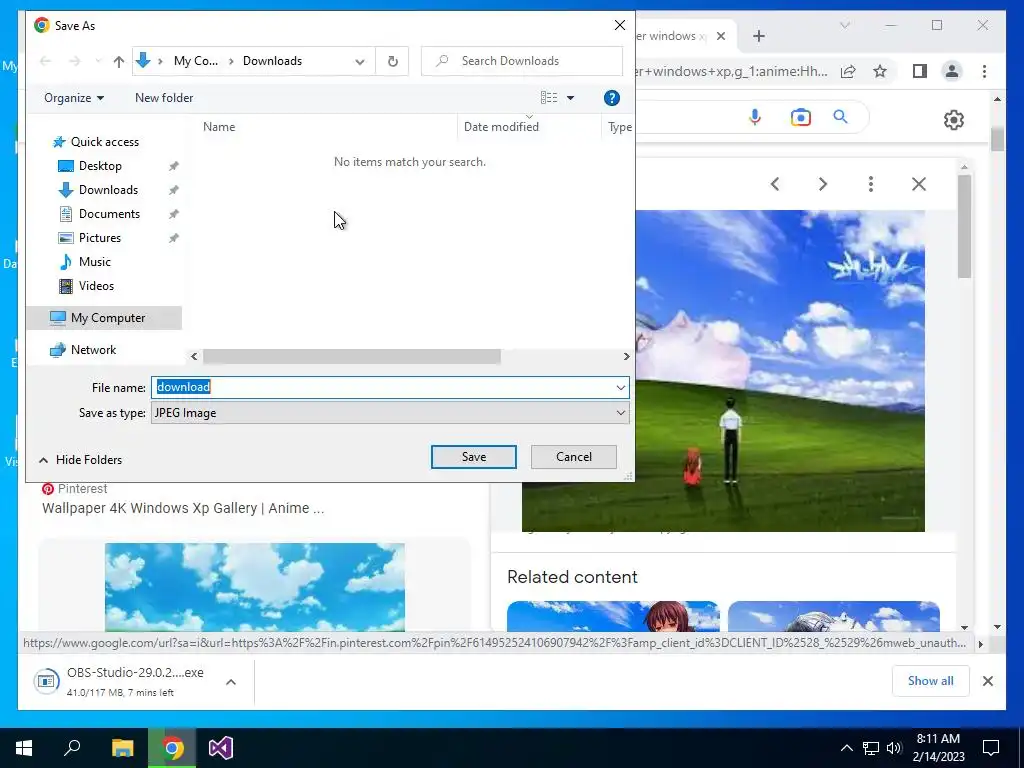Image resolution: width=1024 pixels, height=768 pixels.
Task: Cancel the Save As dialog
Action: pos(573,457)
